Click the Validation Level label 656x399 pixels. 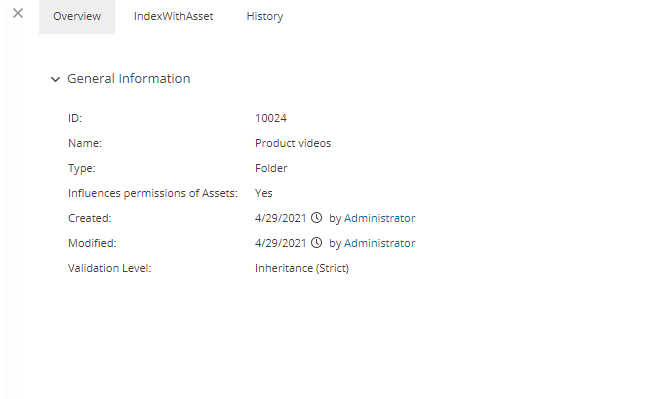(x=110, y=268)
